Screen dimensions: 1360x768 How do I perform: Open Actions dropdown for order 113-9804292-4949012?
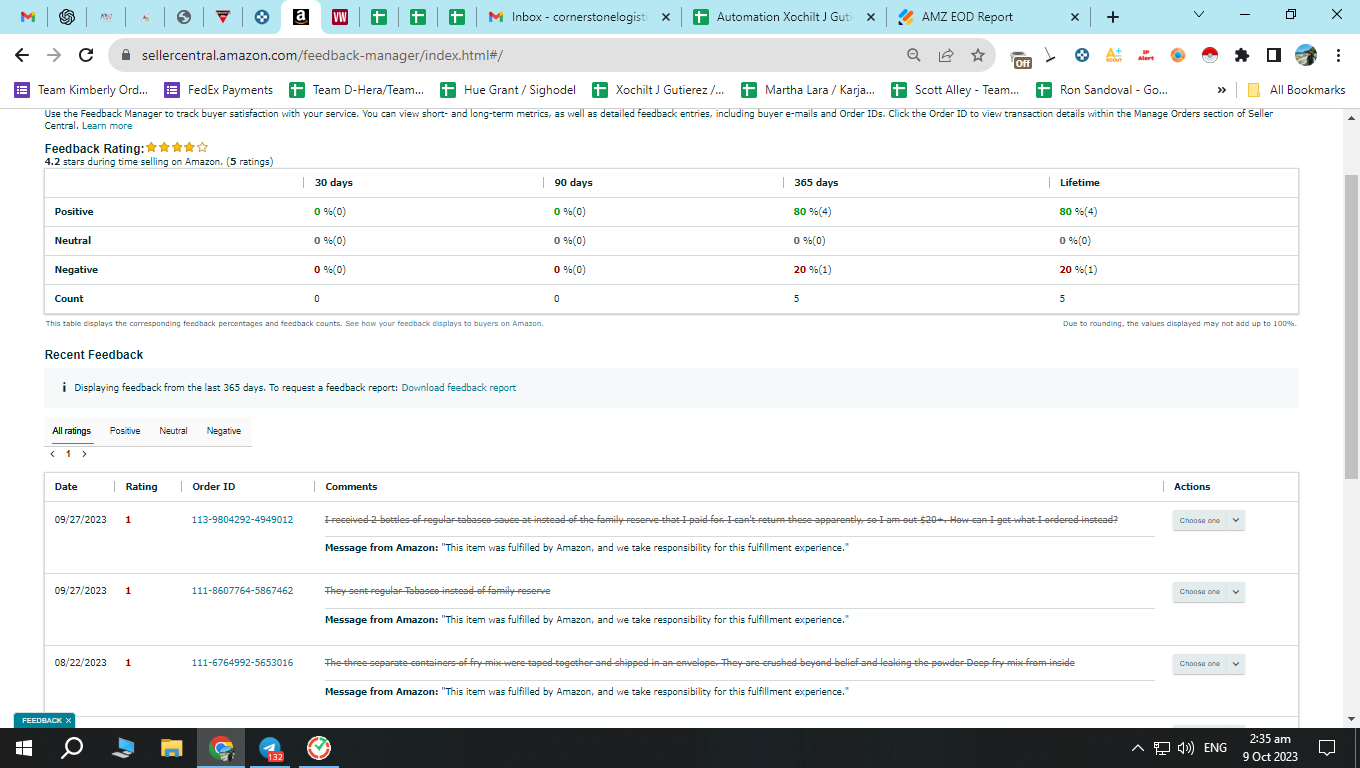point(1208,520)
